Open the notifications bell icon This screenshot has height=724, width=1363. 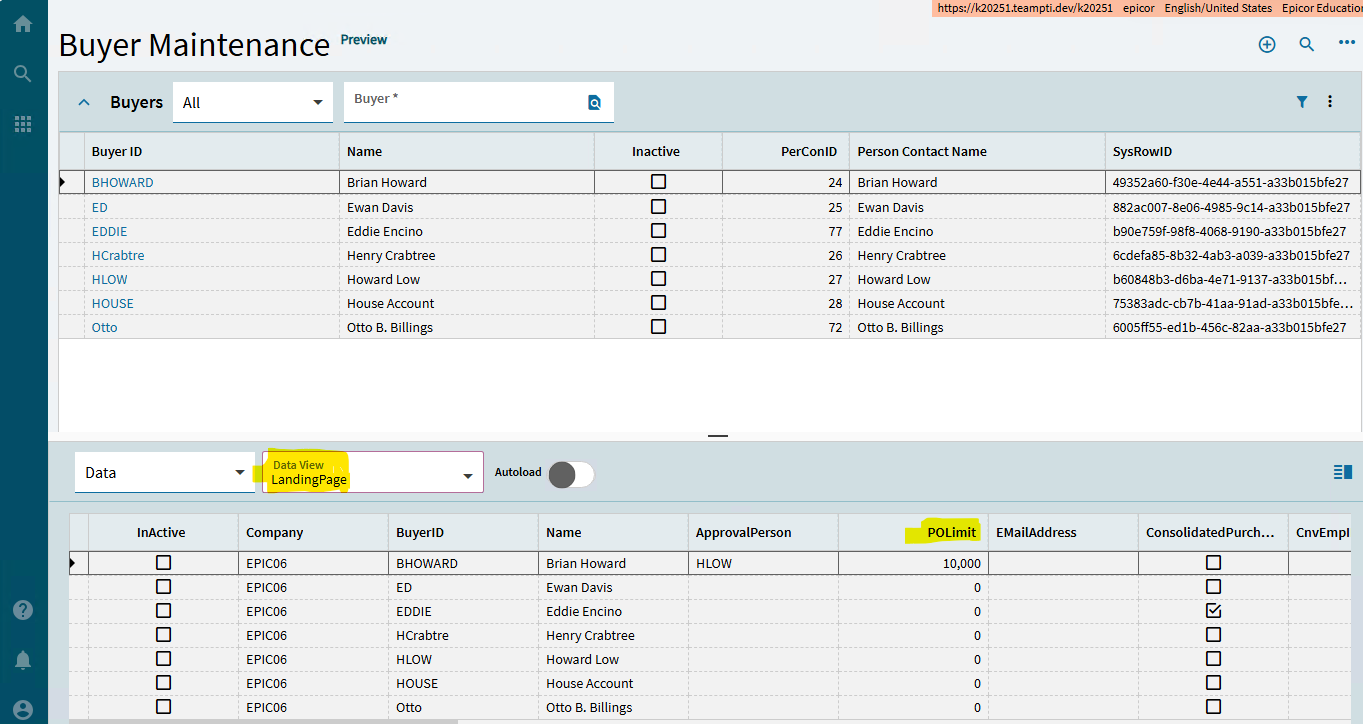[x=23, y=660]
